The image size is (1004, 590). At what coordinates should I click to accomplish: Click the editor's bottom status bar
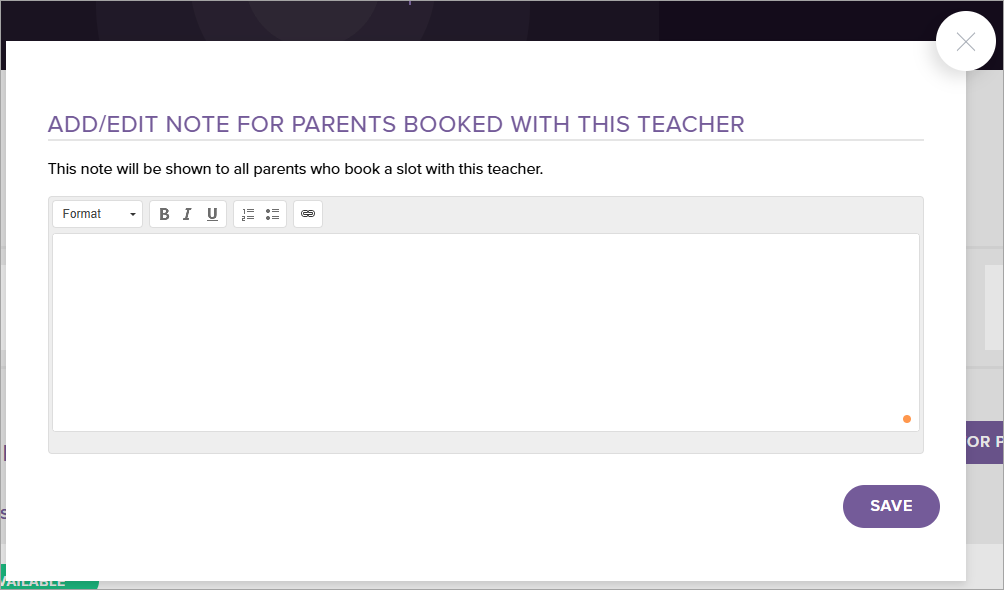[485, 442]
